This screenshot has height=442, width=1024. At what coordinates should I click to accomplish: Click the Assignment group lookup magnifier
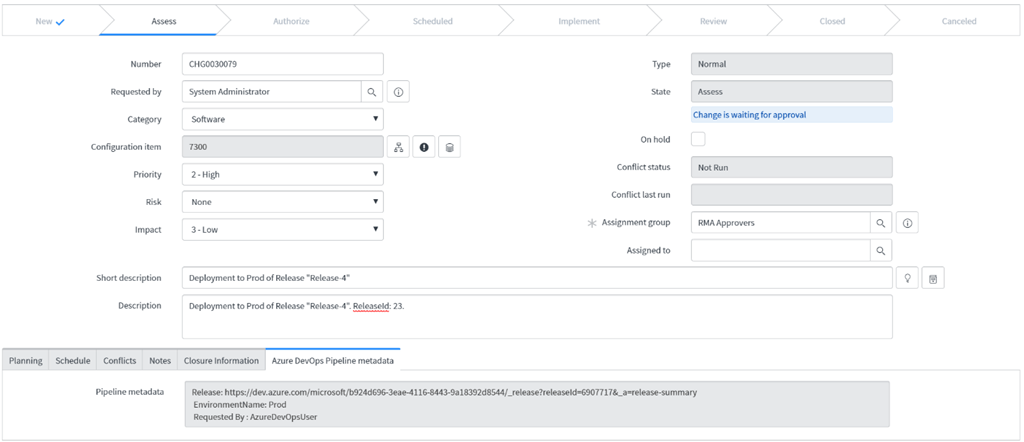(x=880, y=223)
